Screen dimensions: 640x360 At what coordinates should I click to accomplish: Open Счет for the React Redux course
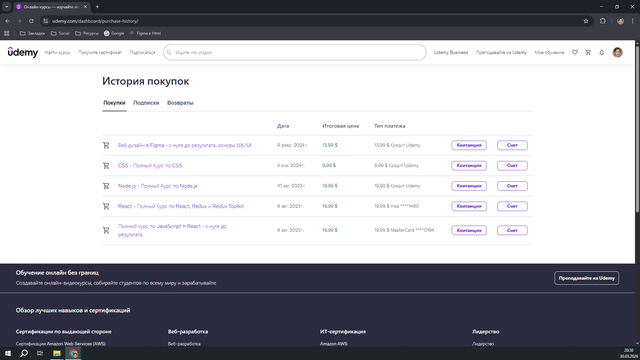512,206
